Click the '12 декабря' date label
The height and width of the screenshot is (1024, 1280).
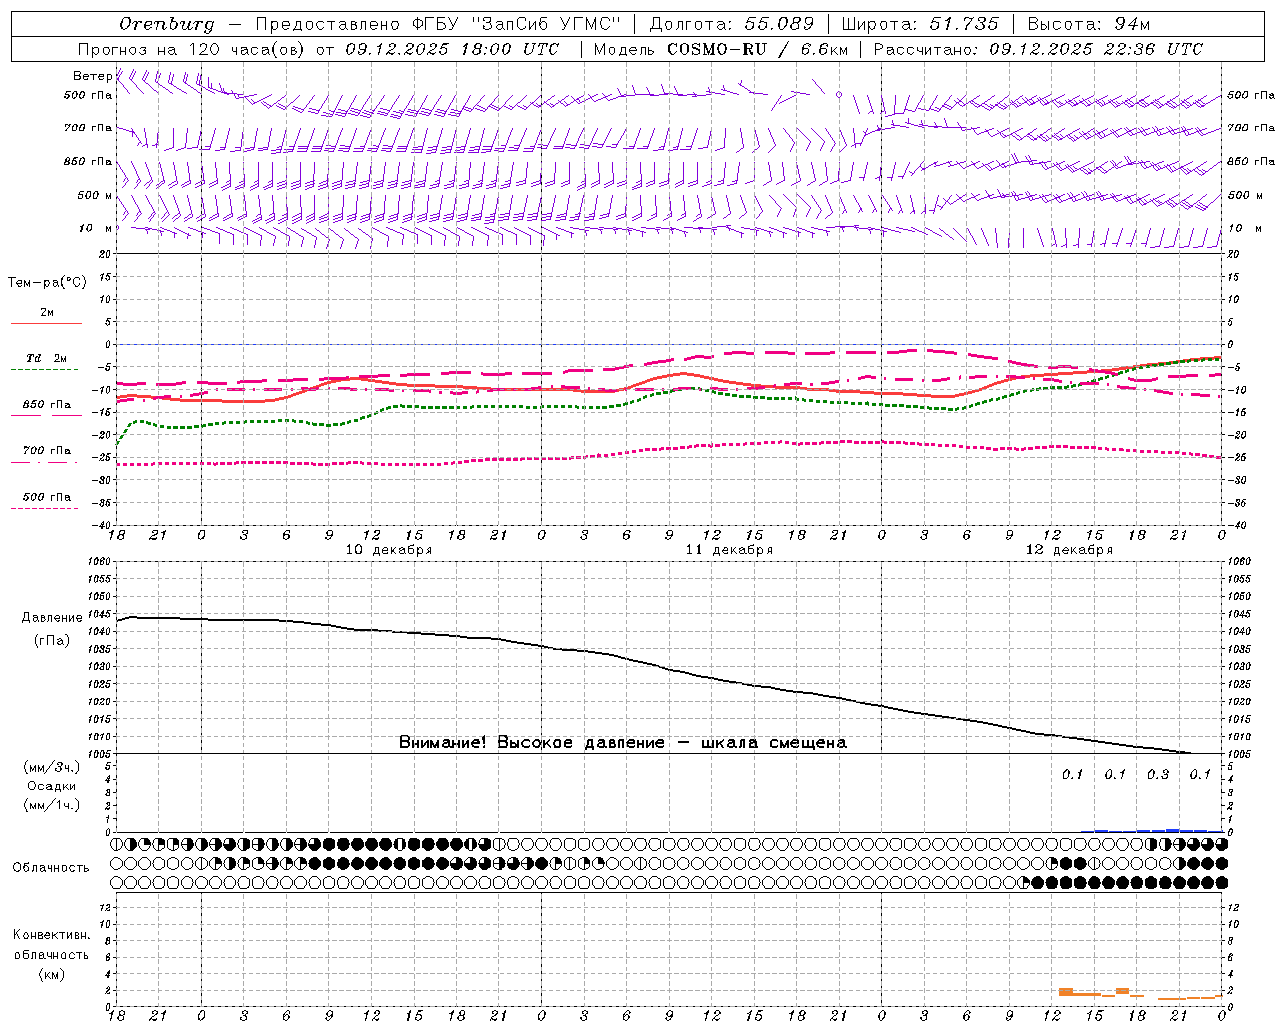click(1069, 550)
